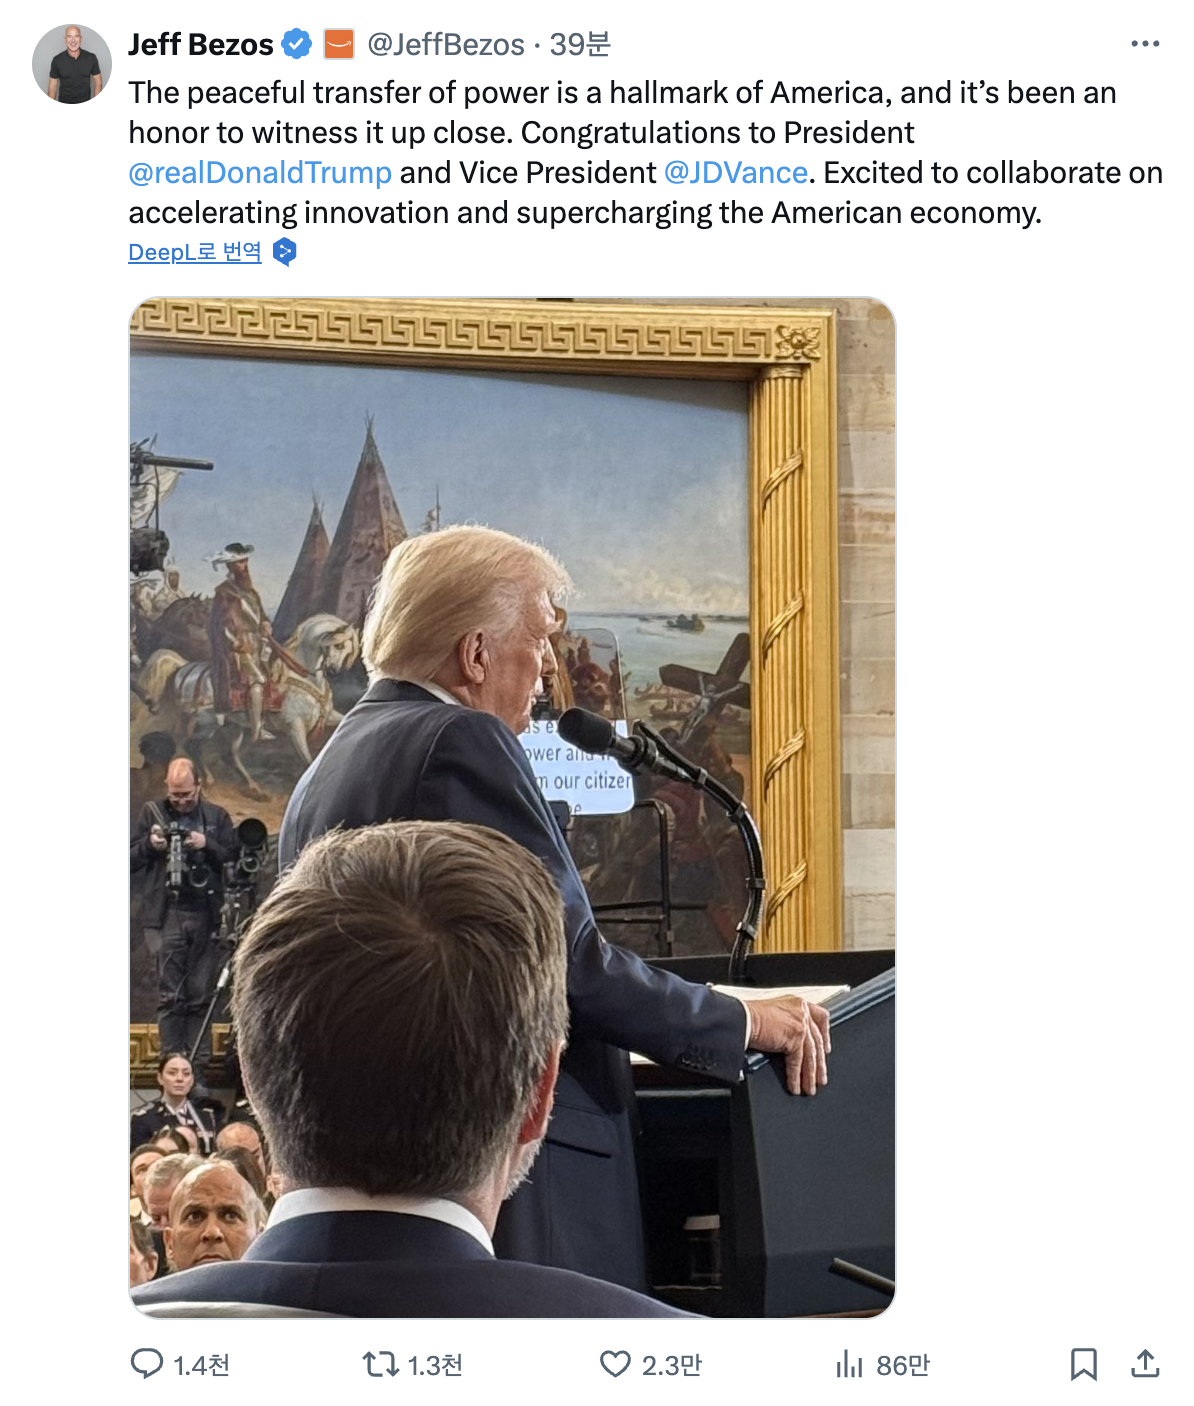
Task: Click the orange Amazon affiliation badge
Action: pyautogui.click(x=339, y=44)
